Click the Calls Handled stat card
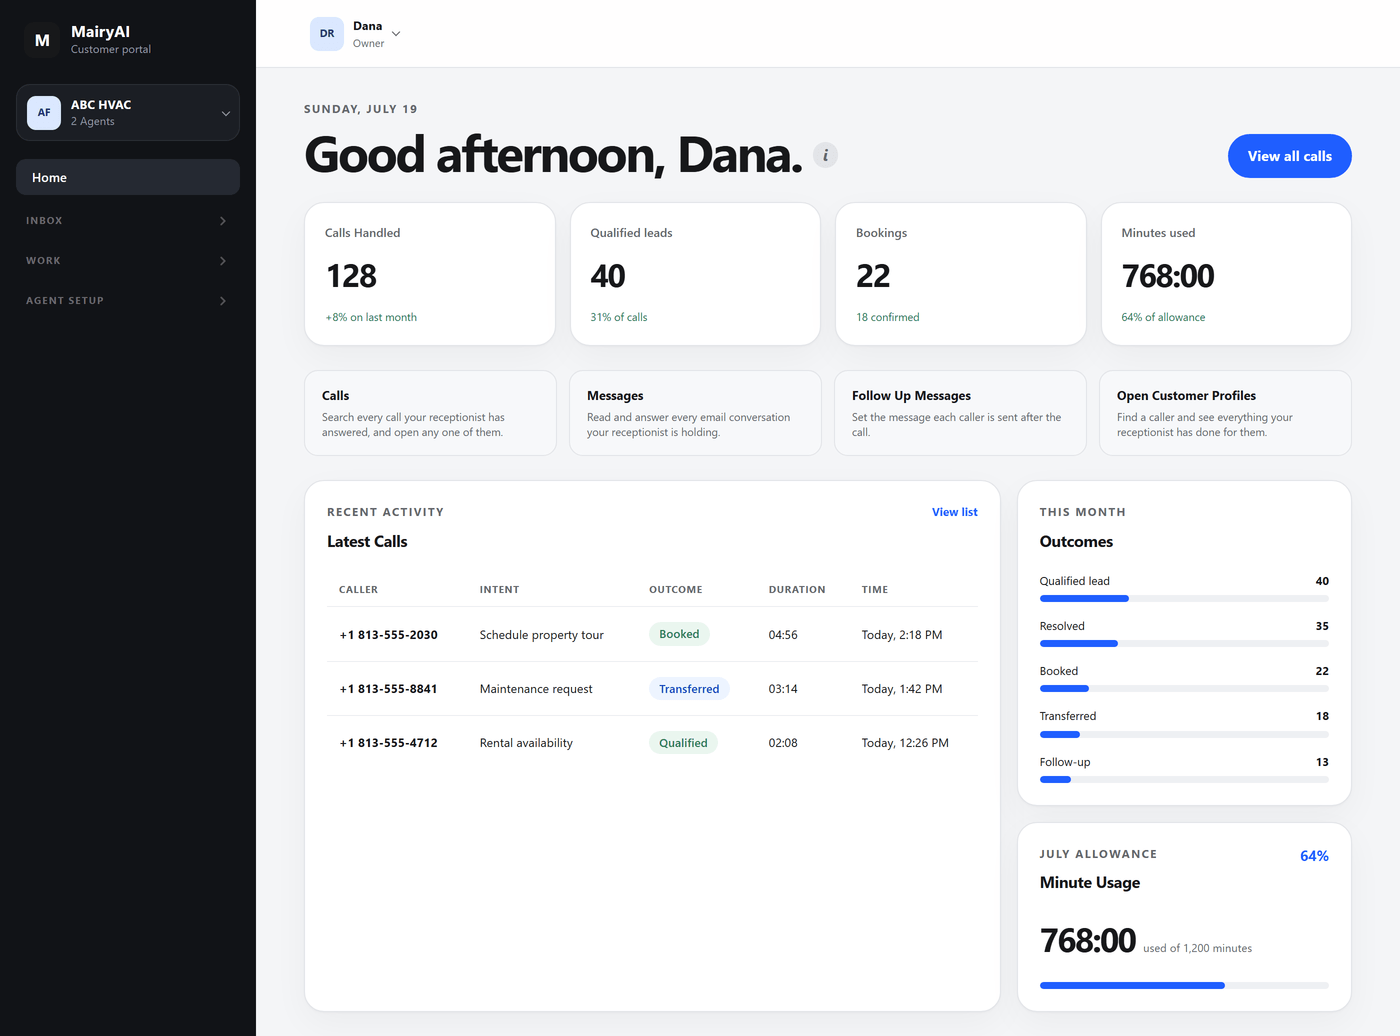Viewport: 1400px width, 1036px height. (x=430, y=274)
